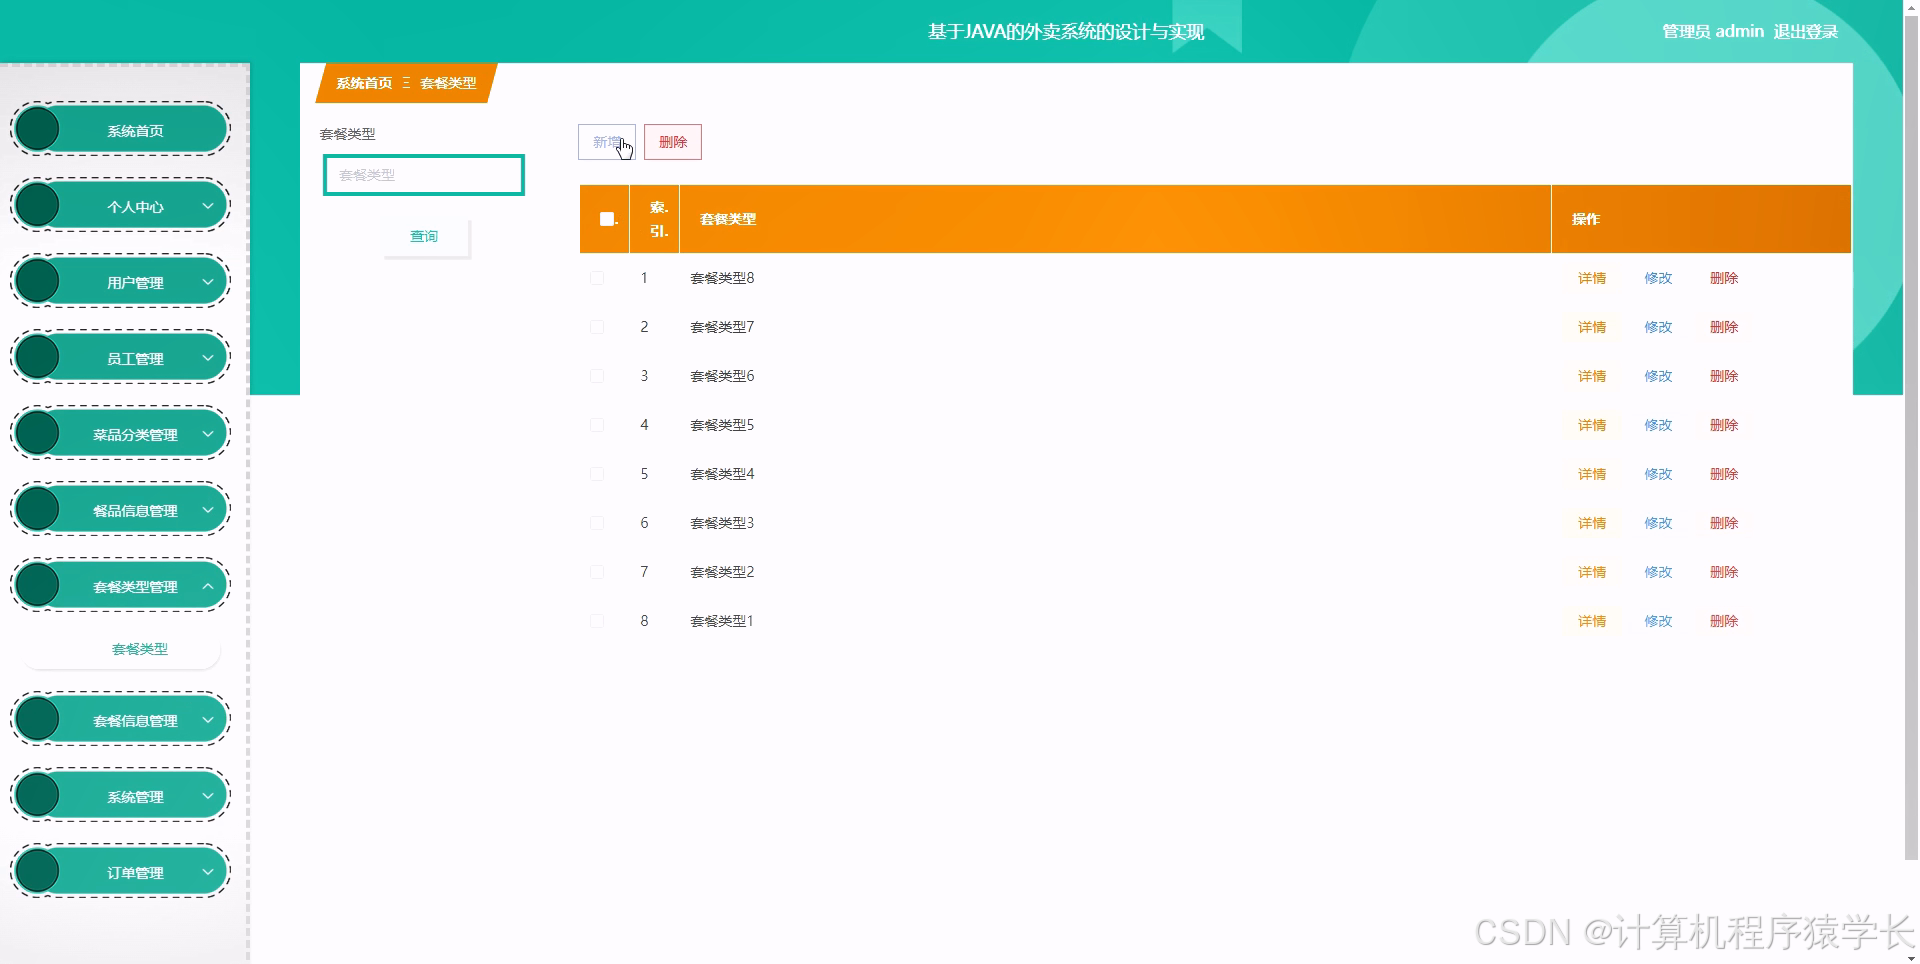The width and height of the screenshot is (1920, 964).
Task: Focus the 套餐类型 search input field
Action: (x=424, y=175)
